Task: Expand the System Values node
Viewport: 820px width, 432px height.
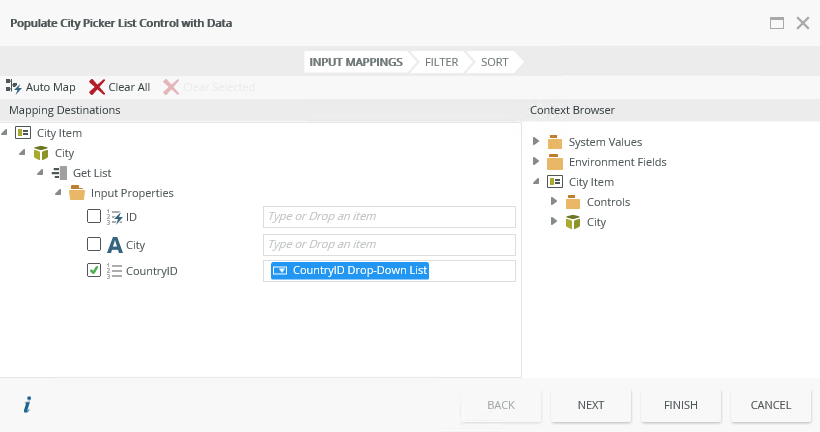Action: (x=537, y=142)
